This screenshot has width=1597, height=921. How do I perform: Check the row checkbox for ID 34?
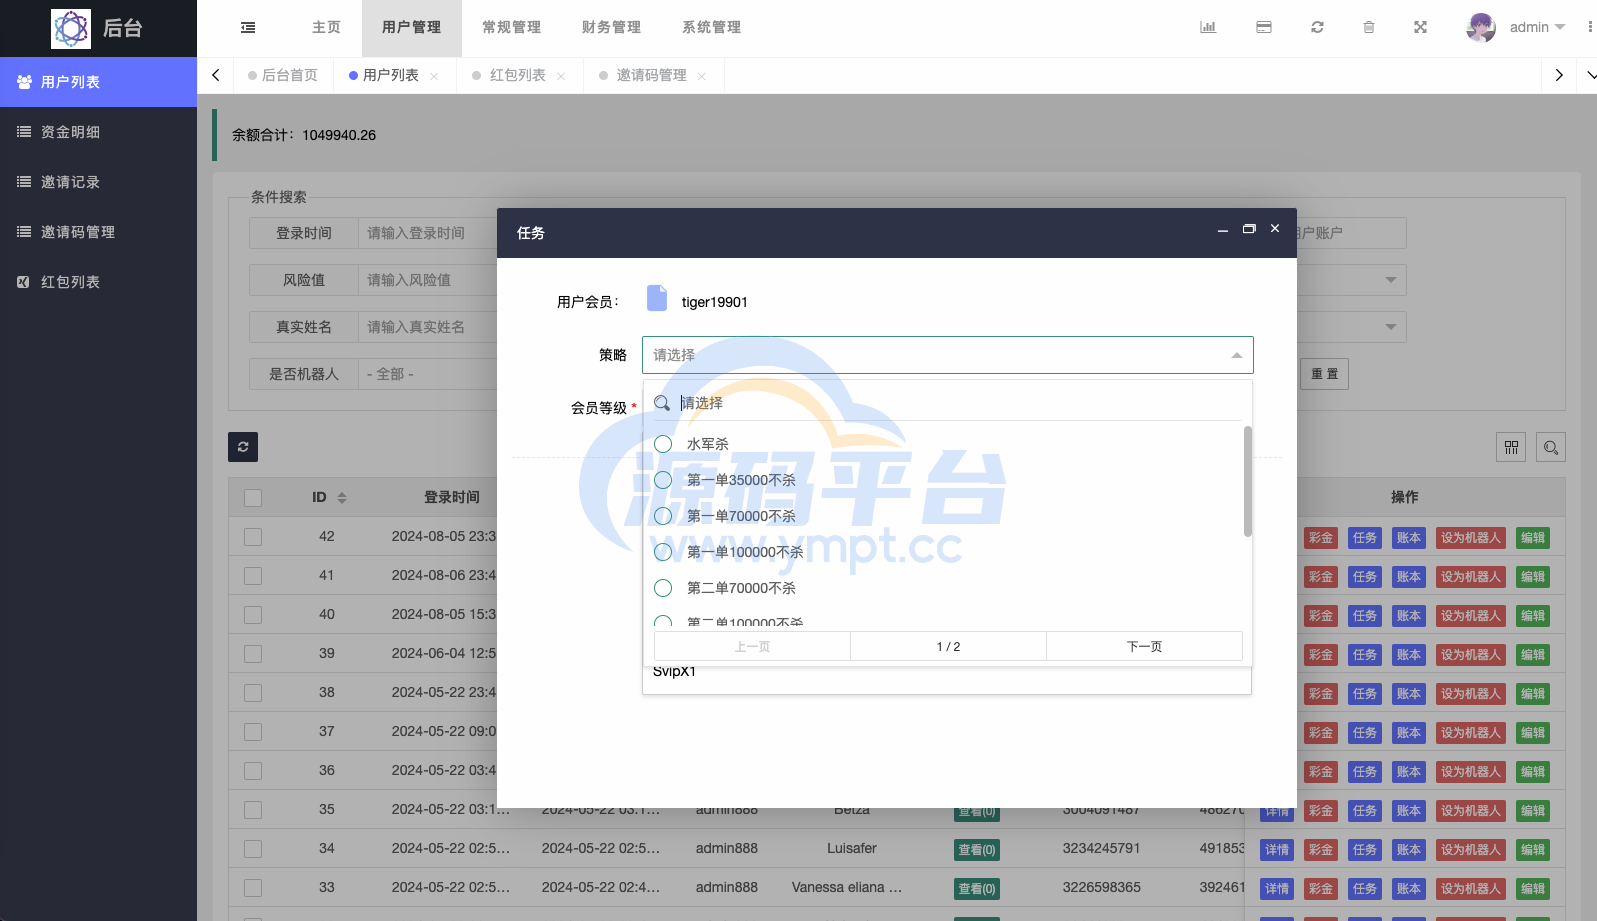click(x=253, y=849)
